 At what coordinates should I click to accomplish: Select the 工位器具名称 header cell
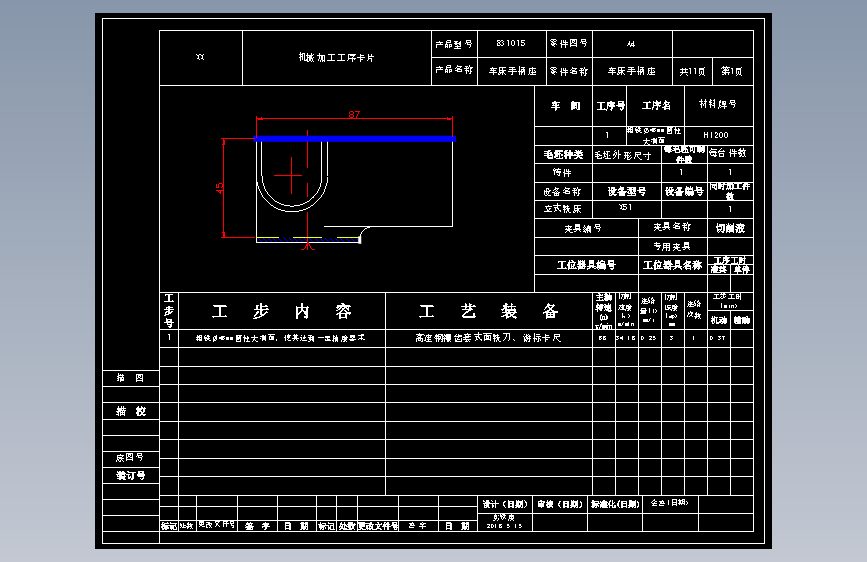point(672,265)
